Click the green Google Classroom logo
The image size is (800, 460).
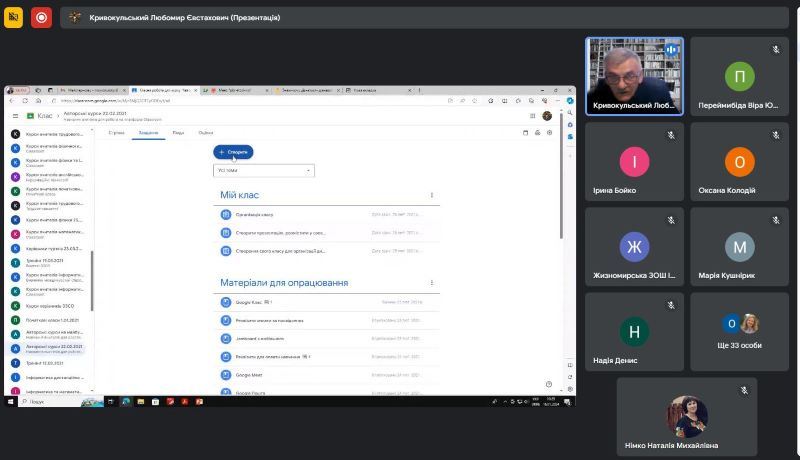click(31, 116)
